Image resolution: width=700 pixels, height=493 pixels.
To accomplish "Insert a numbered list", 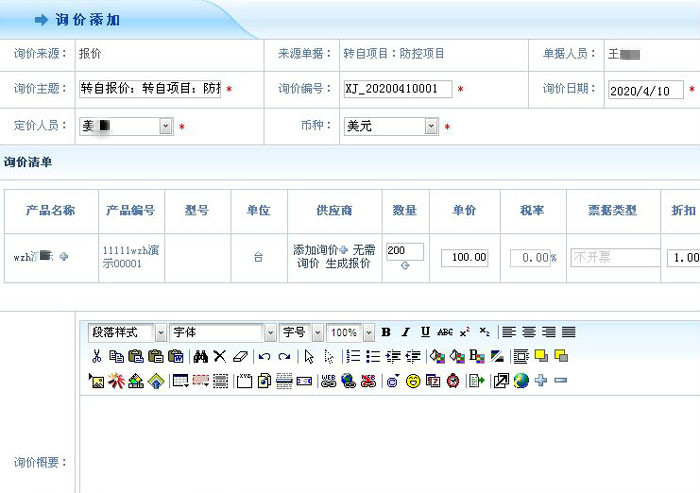I will 353,356.
